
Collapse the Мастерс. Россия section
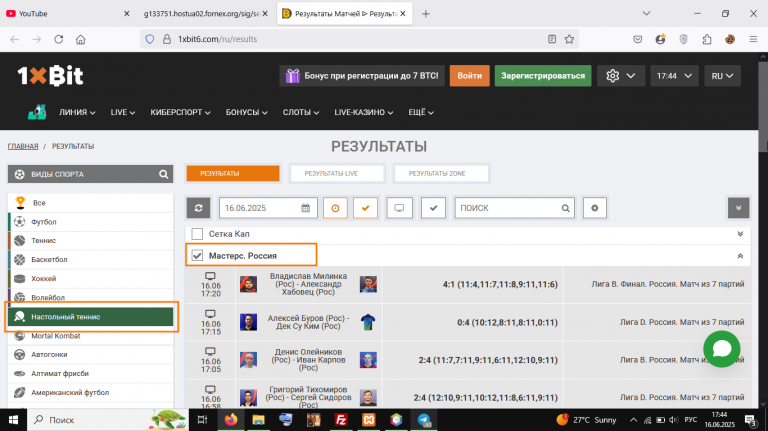pos(740,256)
